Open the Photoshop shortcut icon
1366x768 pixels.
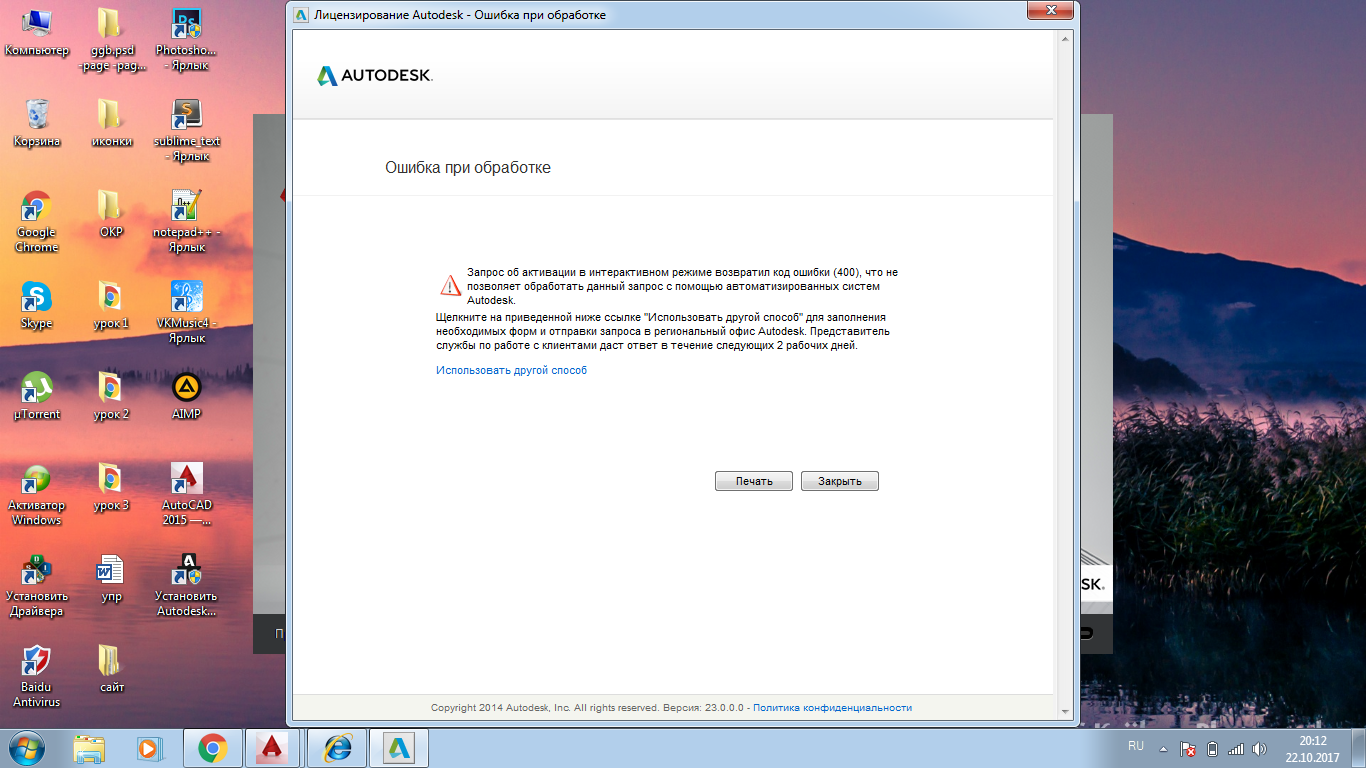(186, 40)
